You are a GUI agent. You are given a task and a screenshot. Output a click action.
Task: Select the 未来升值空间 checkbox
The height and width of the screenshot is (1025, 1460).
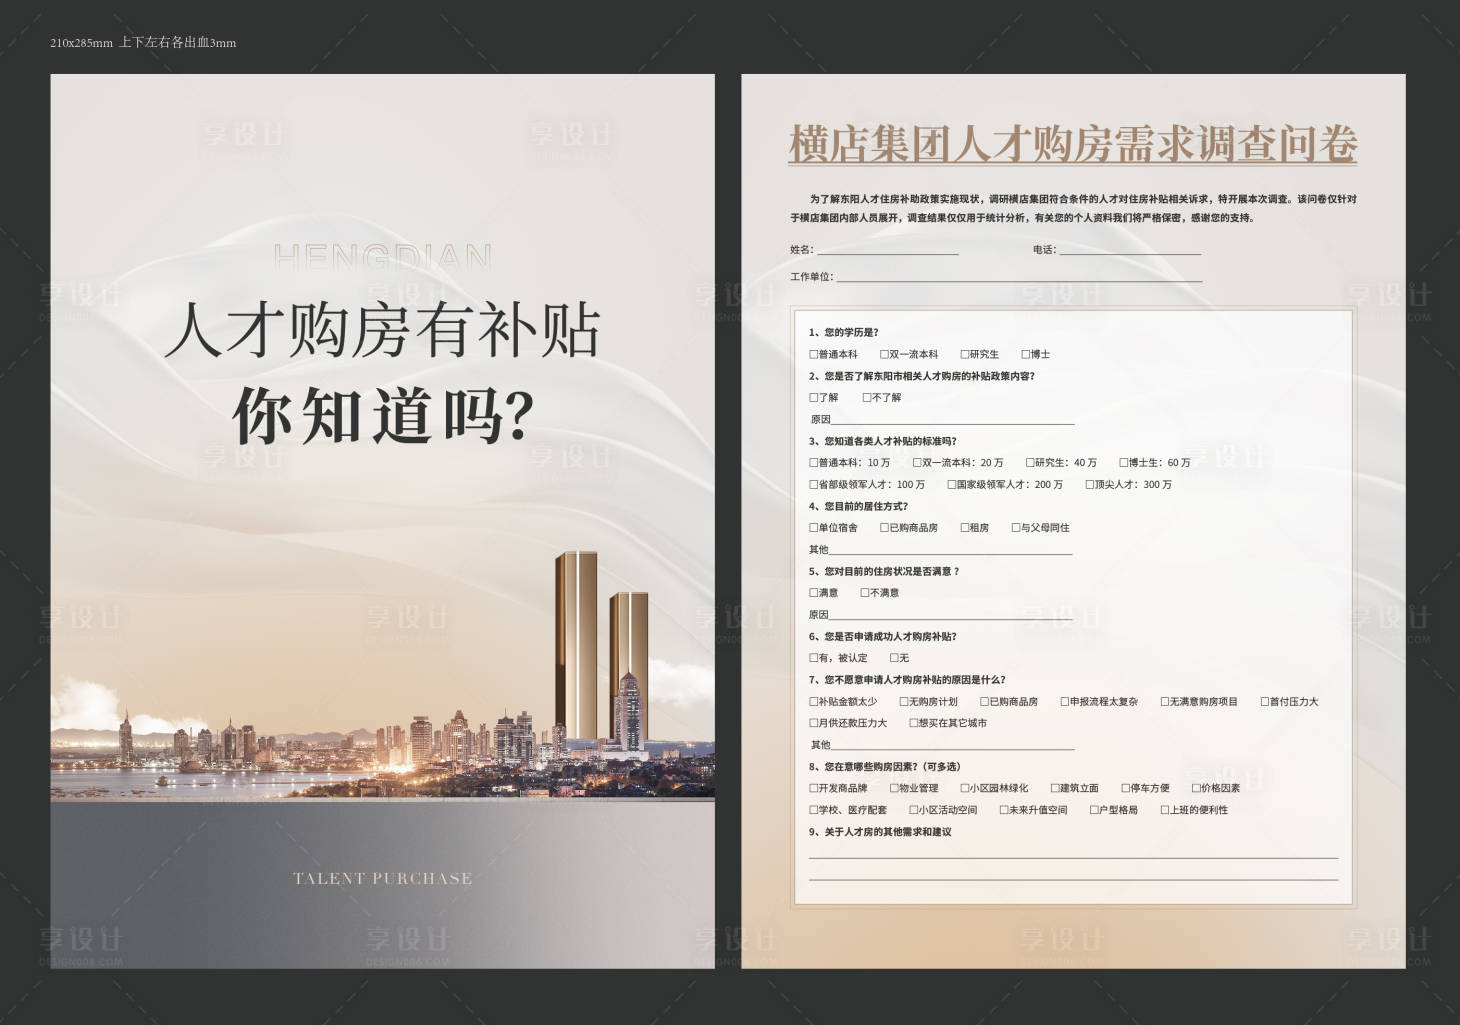(1004, 810)
